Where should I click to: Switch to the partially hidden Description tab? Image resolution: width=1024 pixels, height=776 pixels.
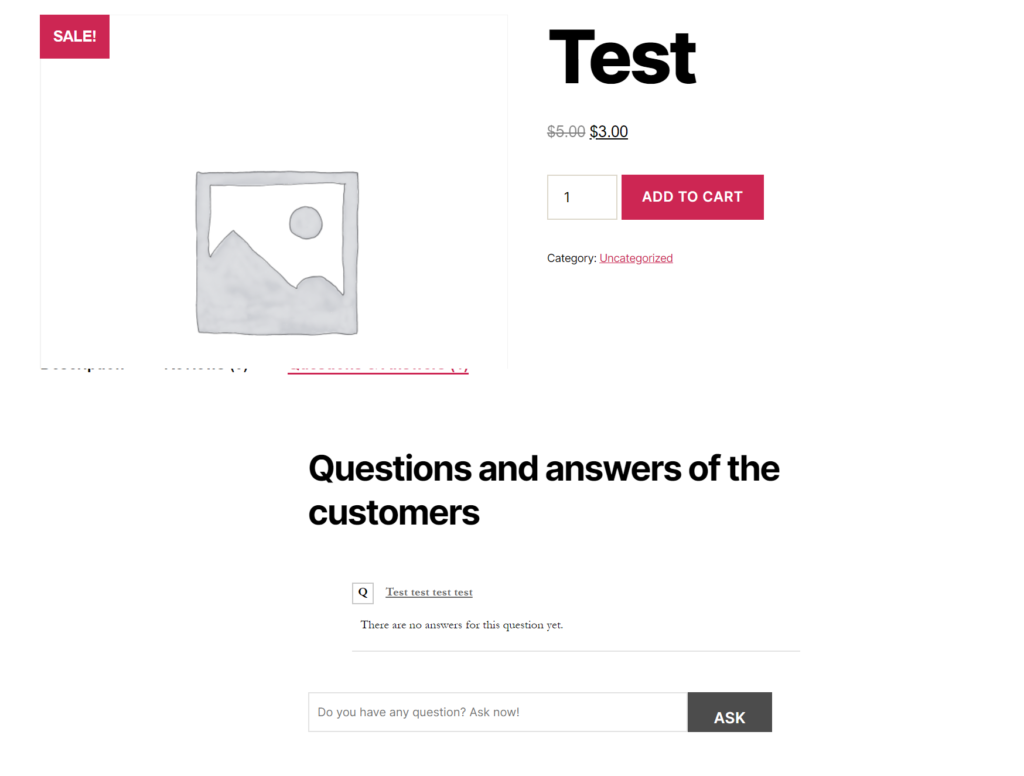point(83,369)
